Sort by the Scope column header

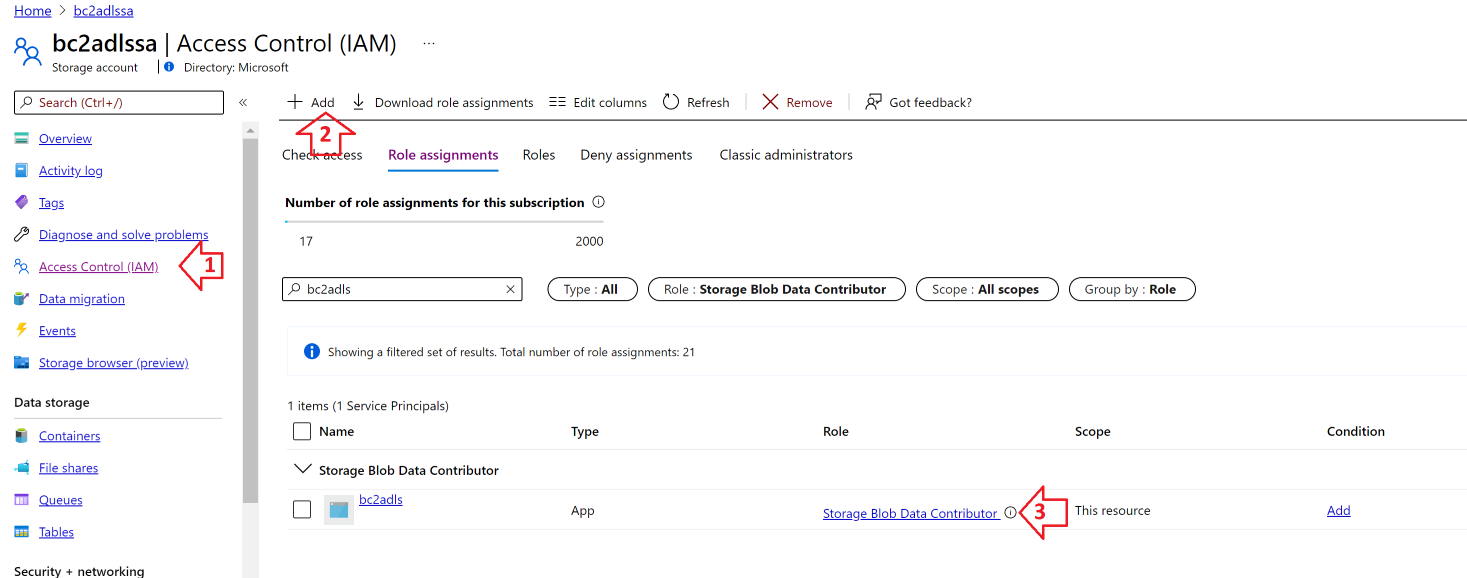pos(1092,431)
